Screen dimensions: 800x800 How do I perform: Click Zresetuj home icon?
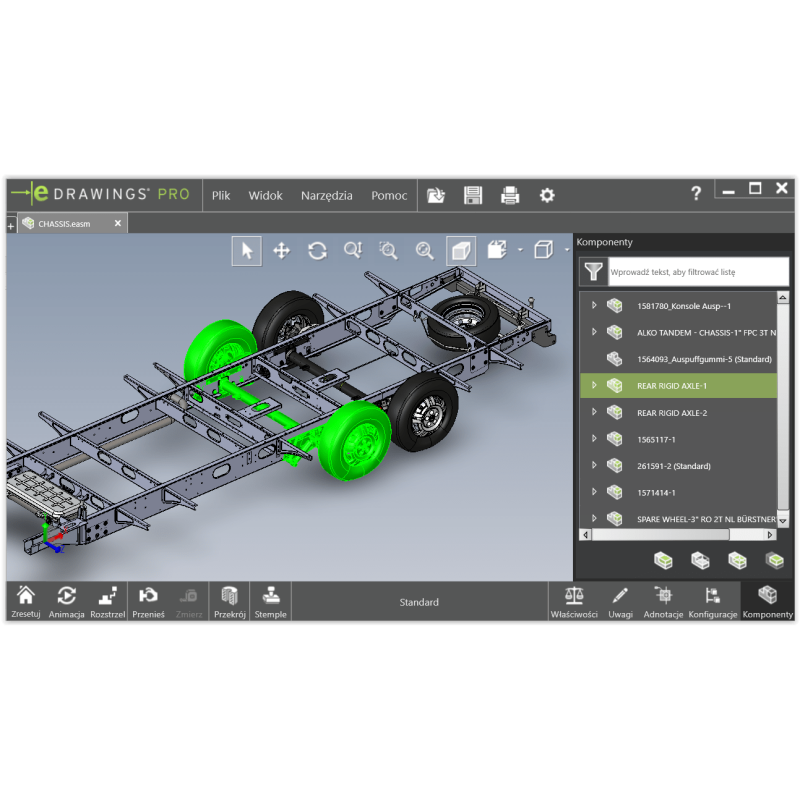(26, 602)
